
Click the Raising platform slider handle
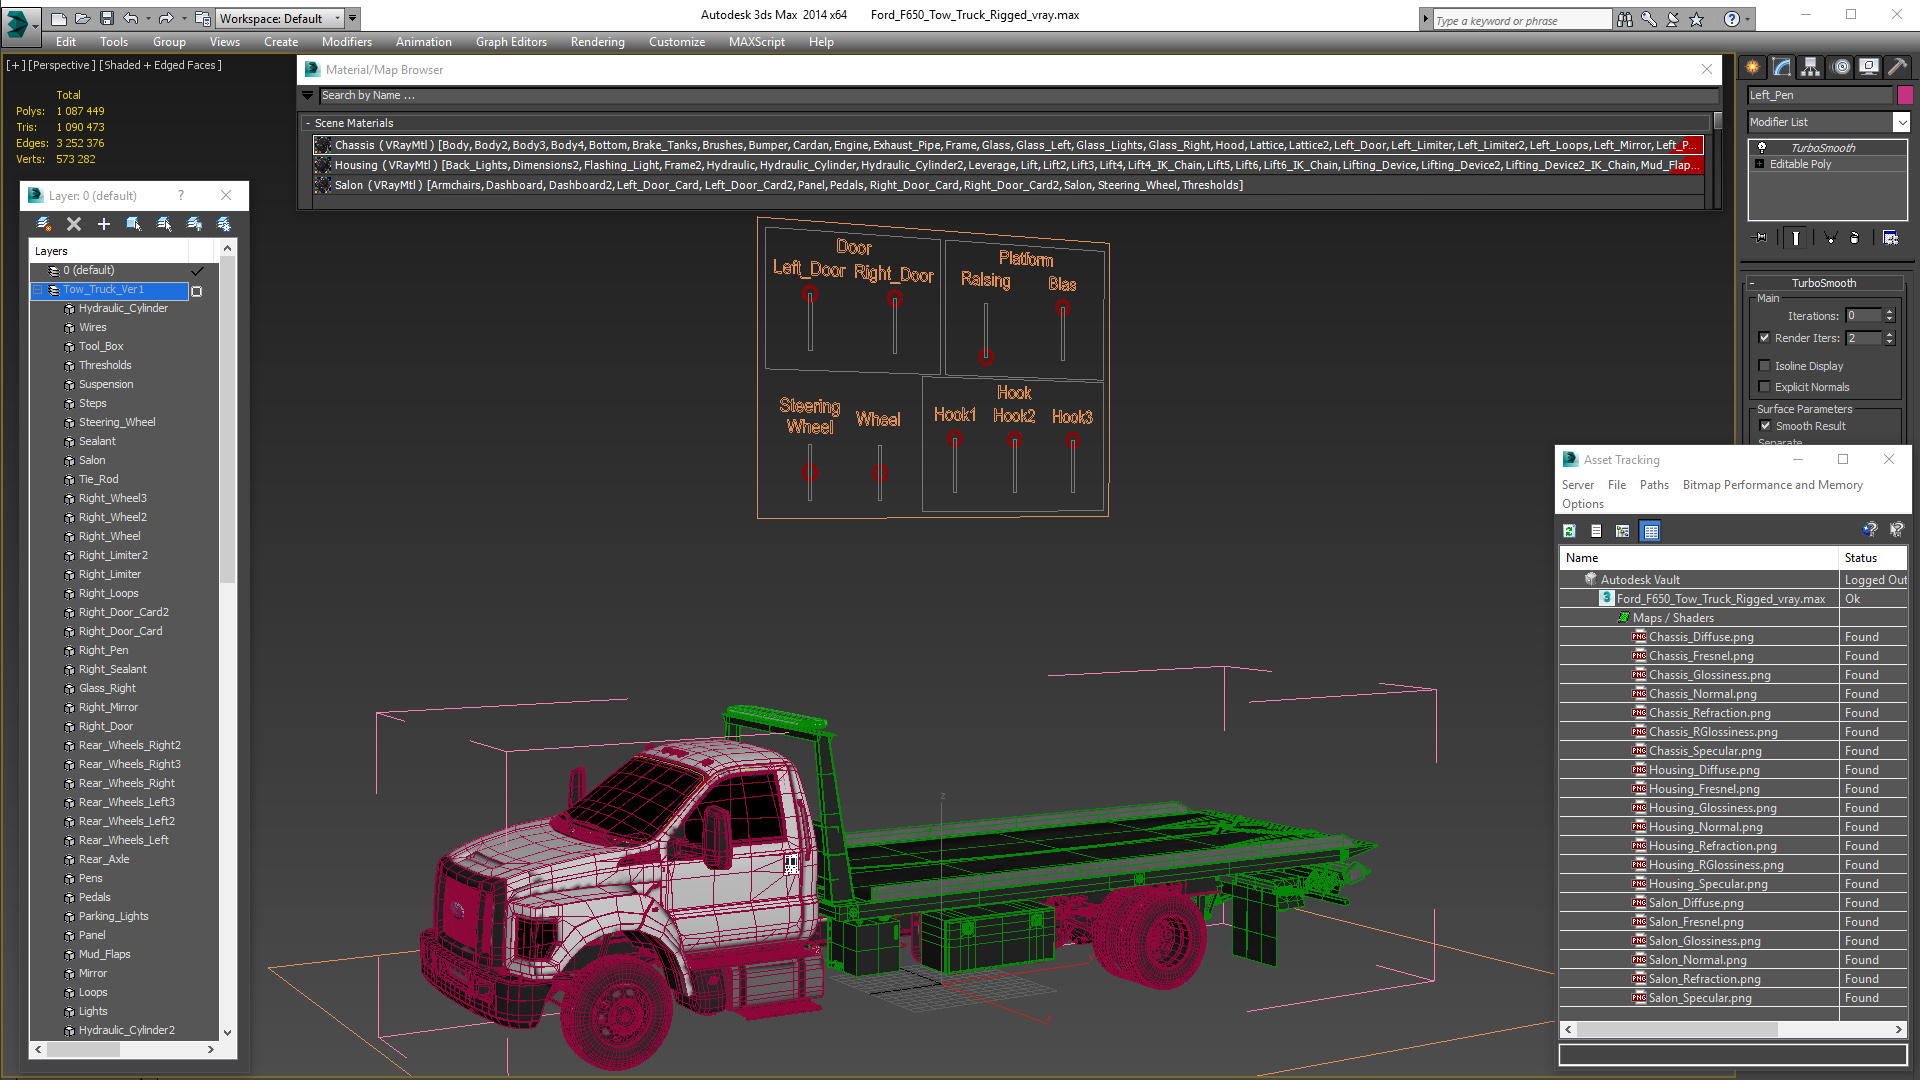986,356
